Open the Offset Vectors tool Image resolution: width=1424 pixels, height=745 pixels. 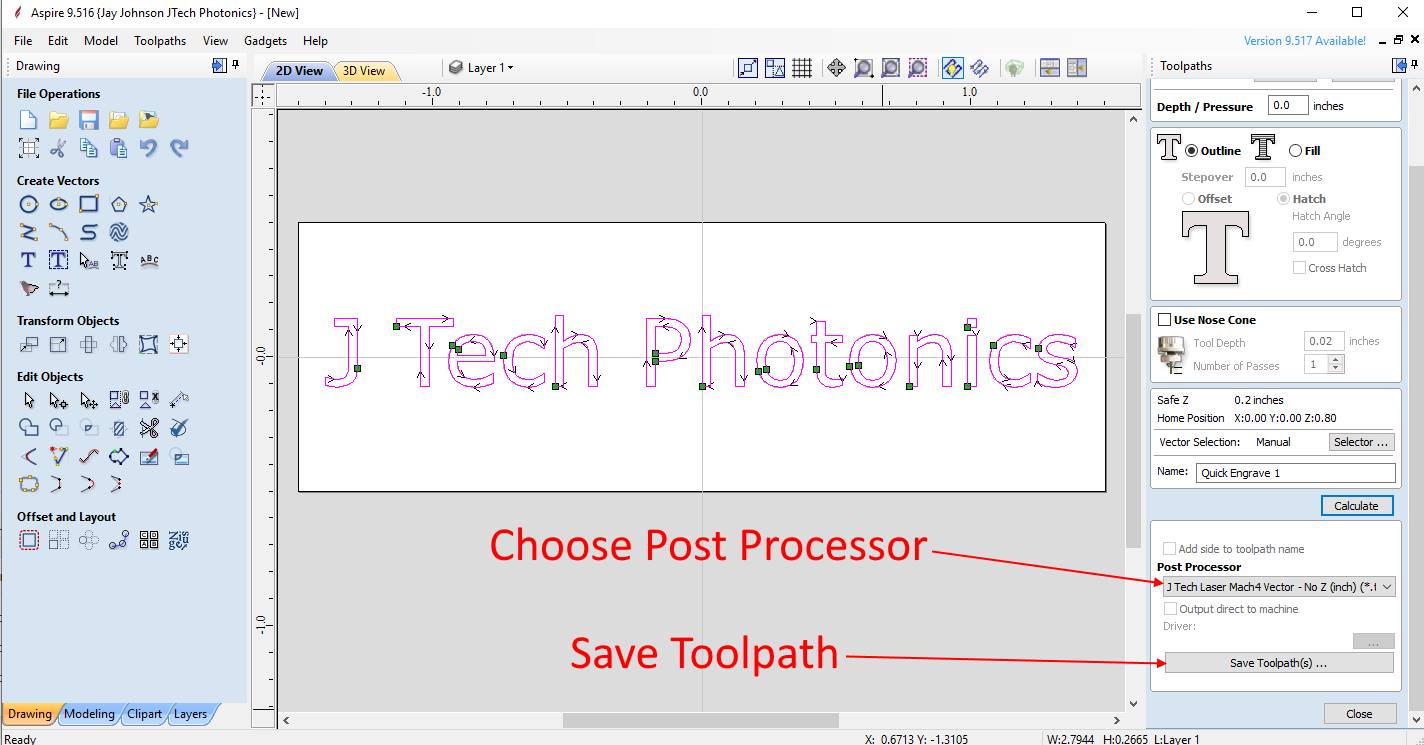(x=29, y=539)
